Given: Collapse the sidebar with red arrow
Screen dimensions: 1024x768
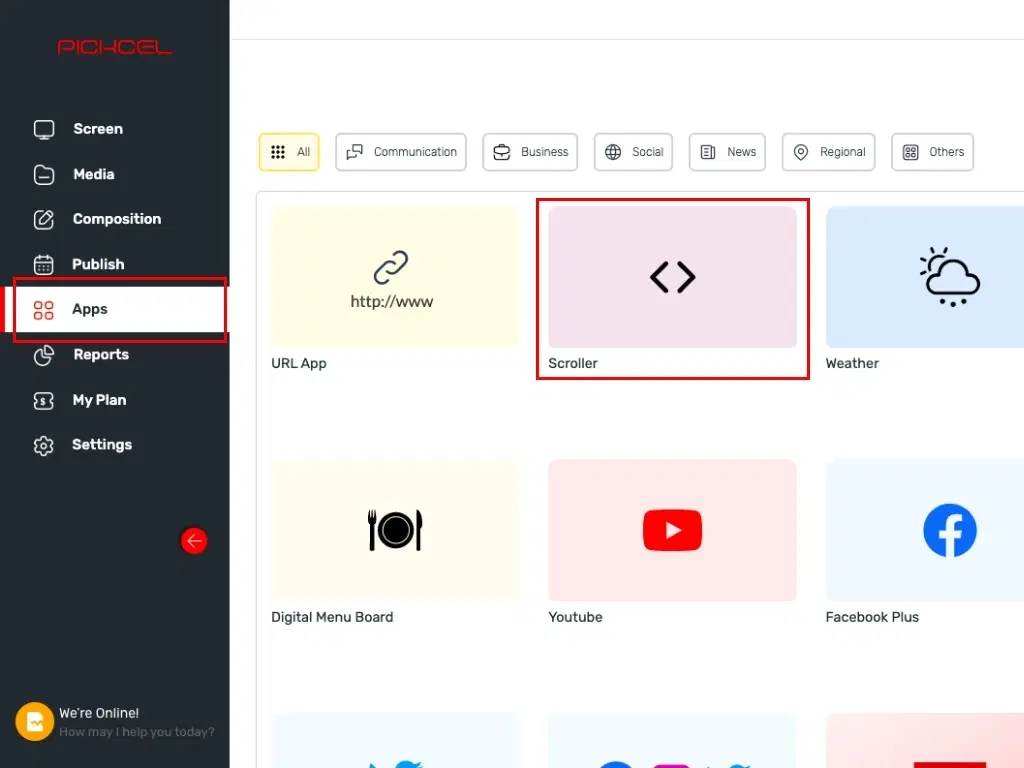Looking at the screenshot, I should pyautogui.click(x=193, y=540).
